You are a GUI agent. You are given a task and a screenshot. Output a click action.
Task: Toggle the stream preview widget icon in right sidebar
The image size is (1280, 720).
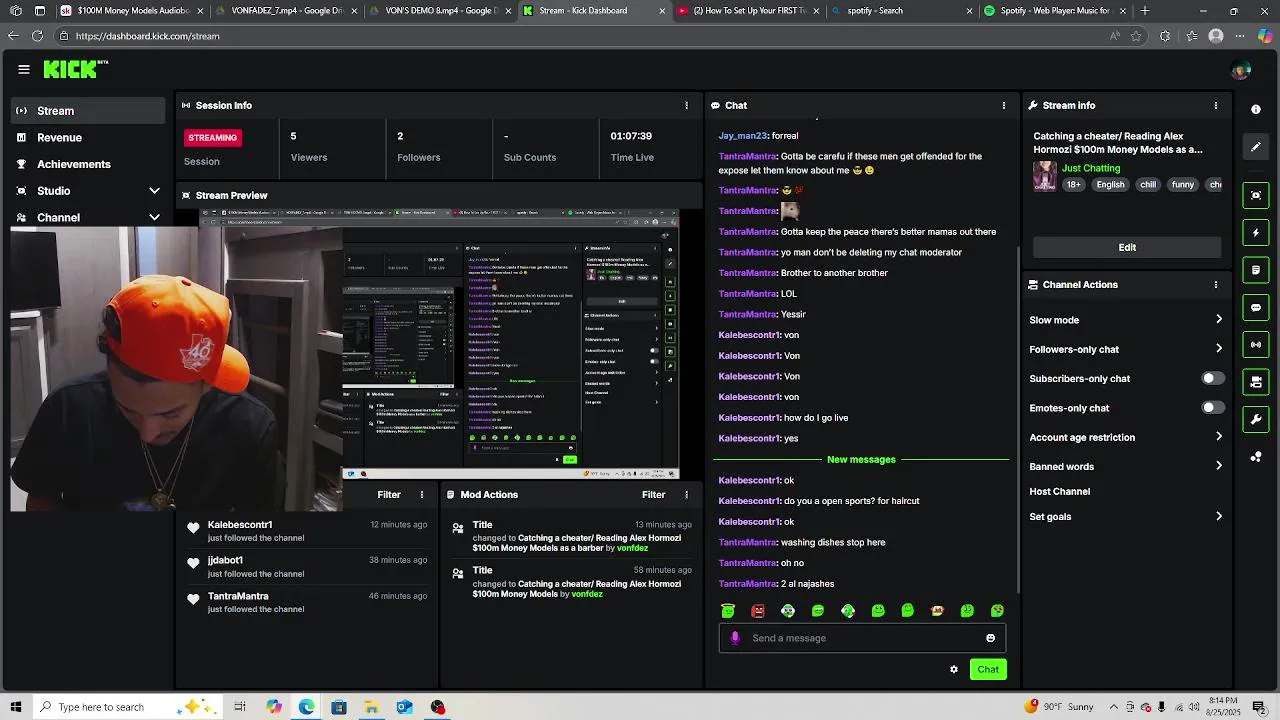coord(1256,195)
